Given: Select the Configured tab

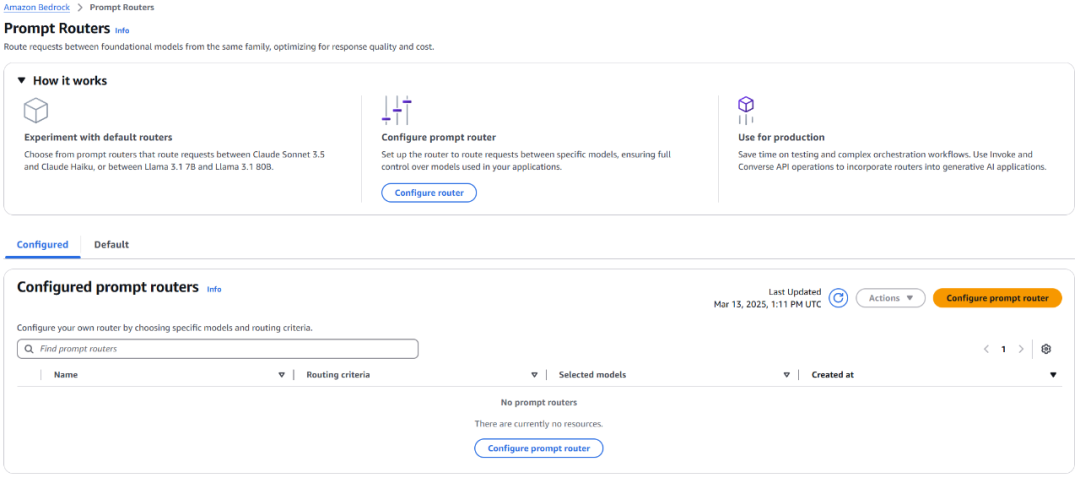Looking at the screenshot, I should click(x=42, y=244).
